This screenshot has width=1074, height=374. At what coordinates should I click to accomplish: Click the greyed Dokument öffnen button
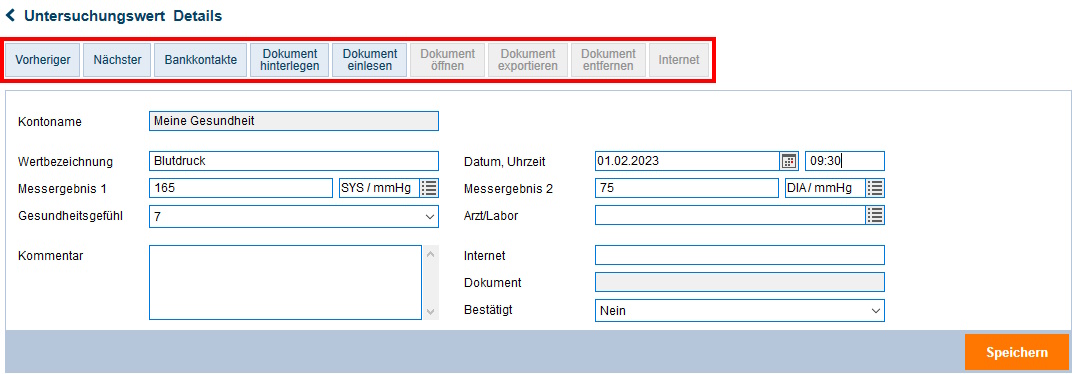(x=448, y=60)
